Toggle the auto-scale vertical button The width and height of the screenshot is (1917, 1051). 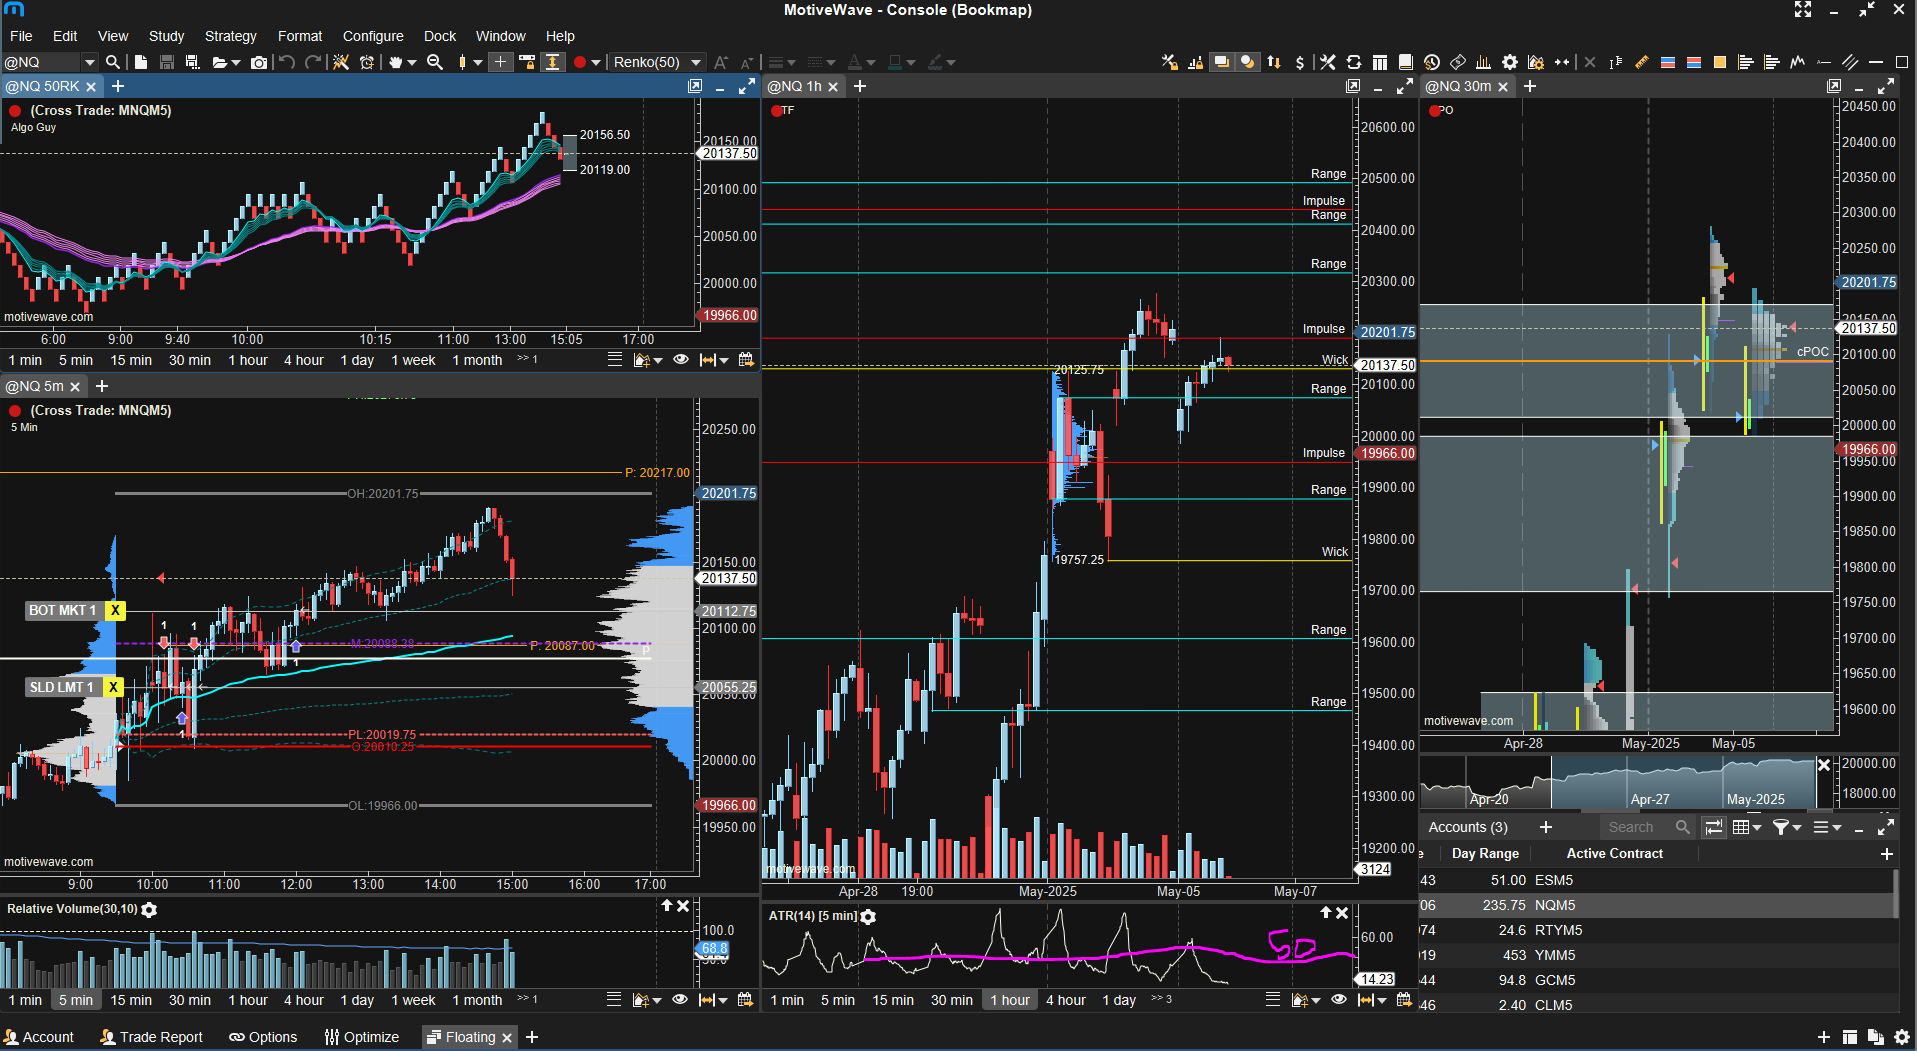[552, 62]
